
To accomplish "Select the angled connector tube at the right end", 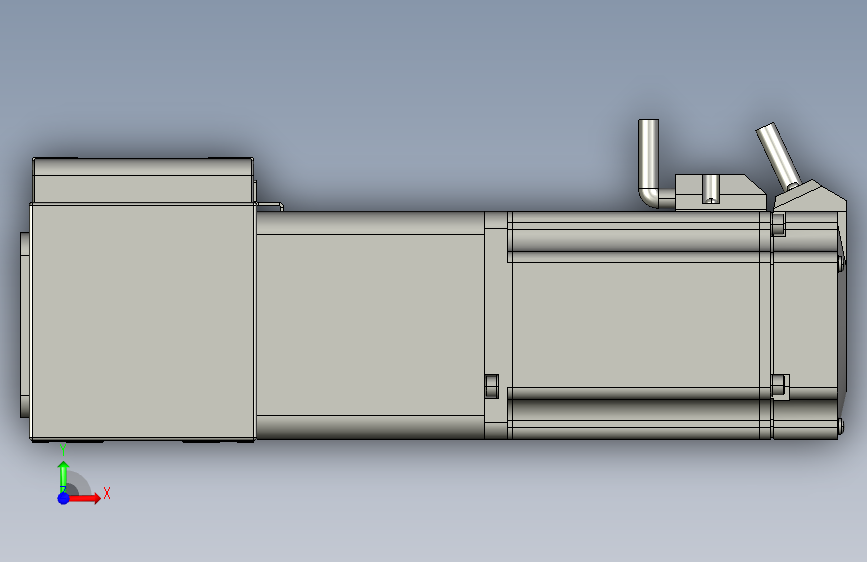I will [778, 156].
